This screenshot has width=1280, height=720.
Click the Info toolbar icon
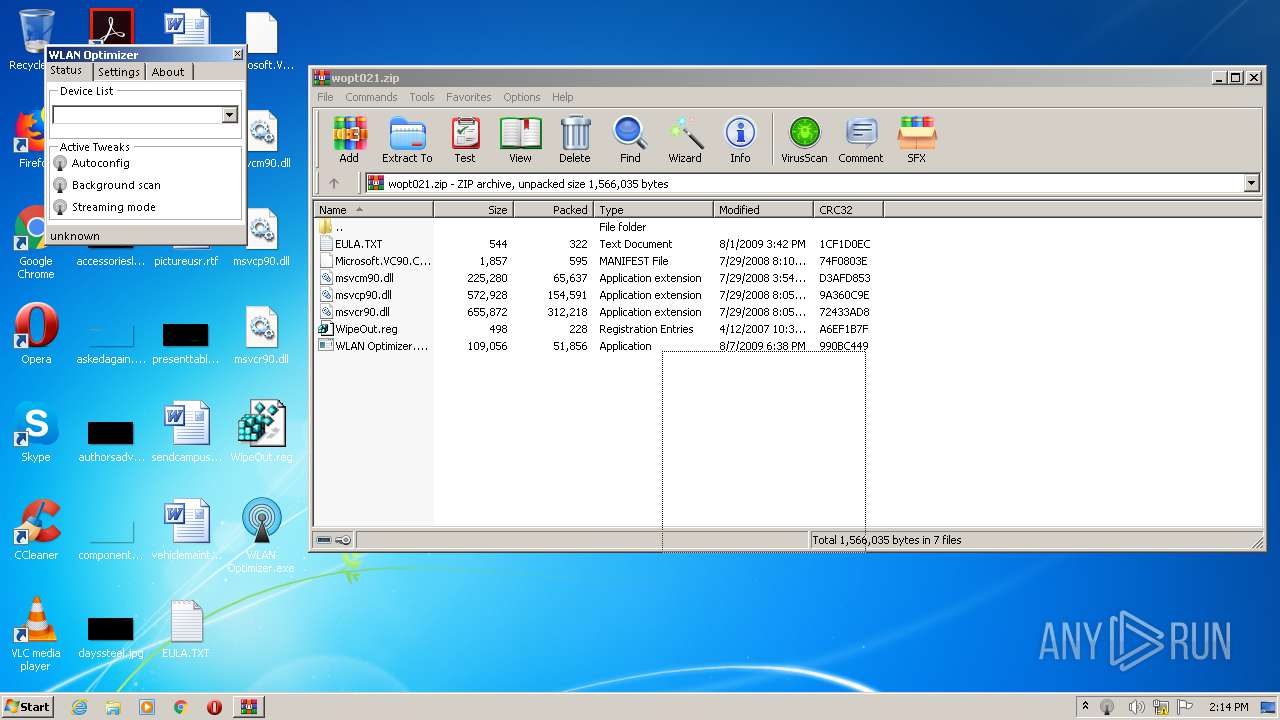click(740, 140)
